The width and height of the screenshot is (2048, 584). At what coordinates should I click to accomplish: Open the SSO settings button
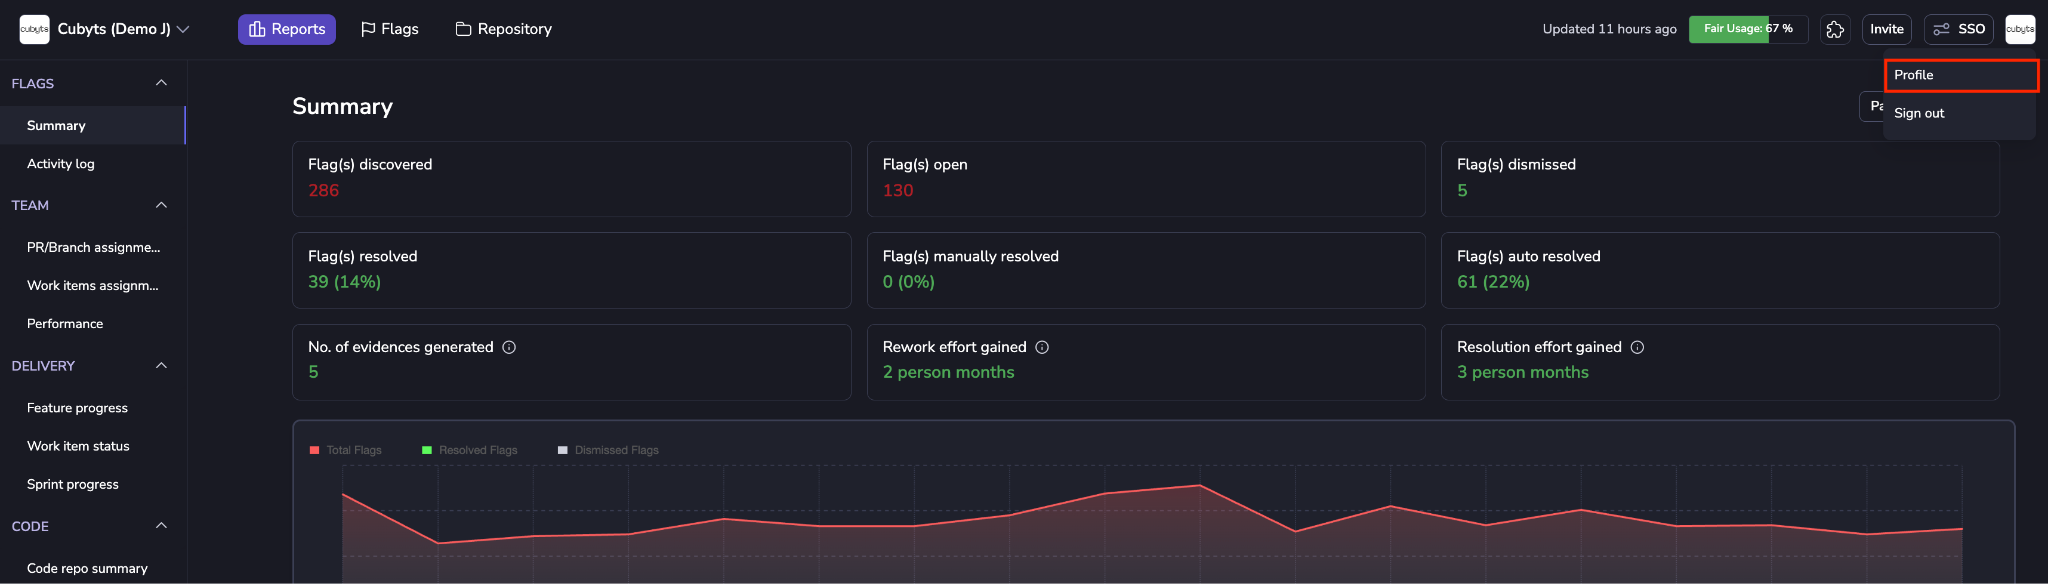1959,29
